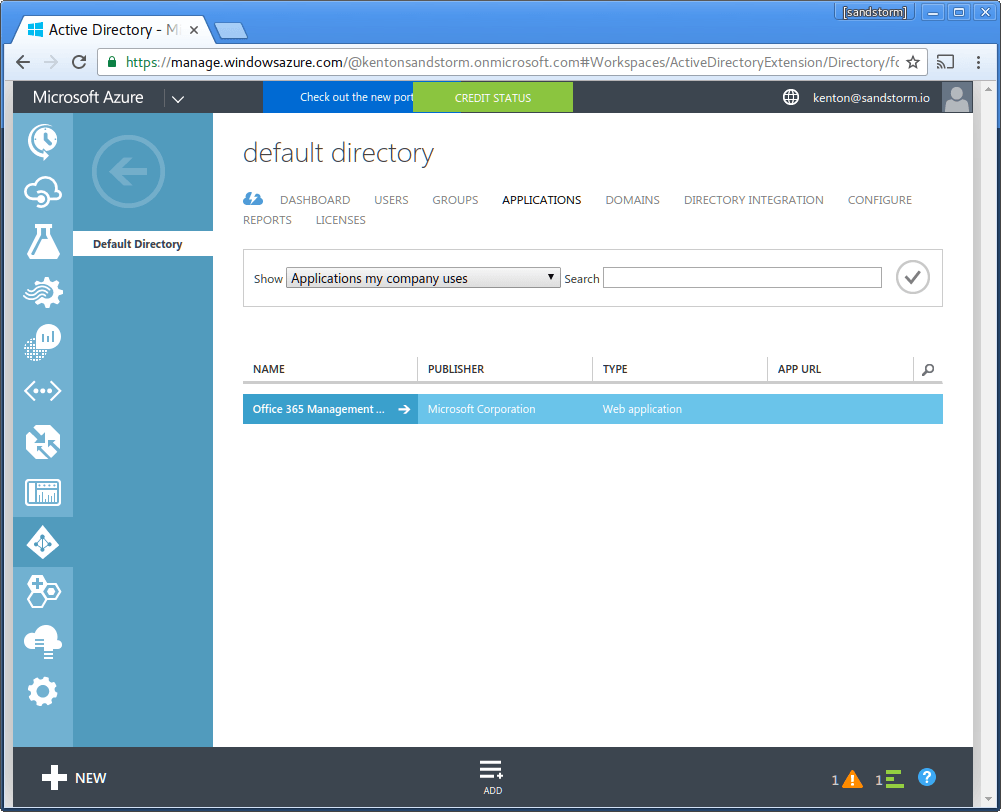
Task: Click the NEW plus button
Action: 74,778
